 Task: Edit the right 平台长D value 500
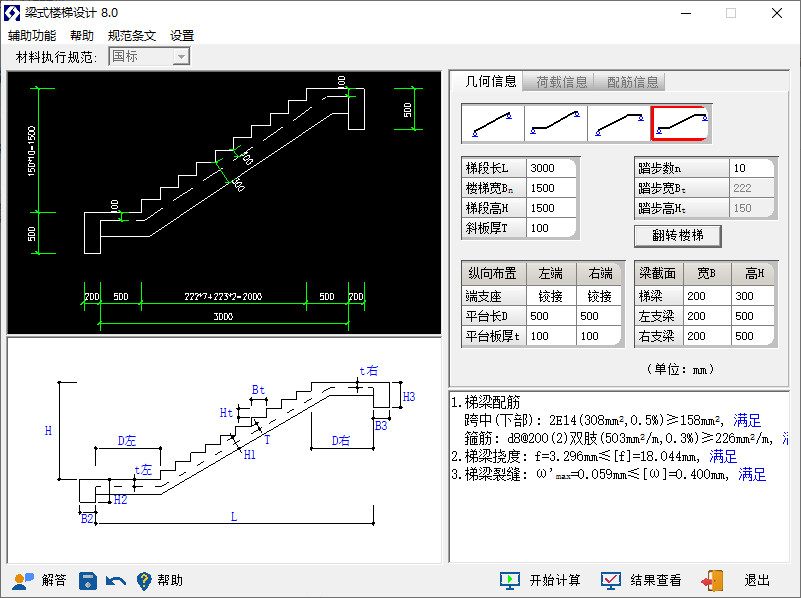point(599,316)
